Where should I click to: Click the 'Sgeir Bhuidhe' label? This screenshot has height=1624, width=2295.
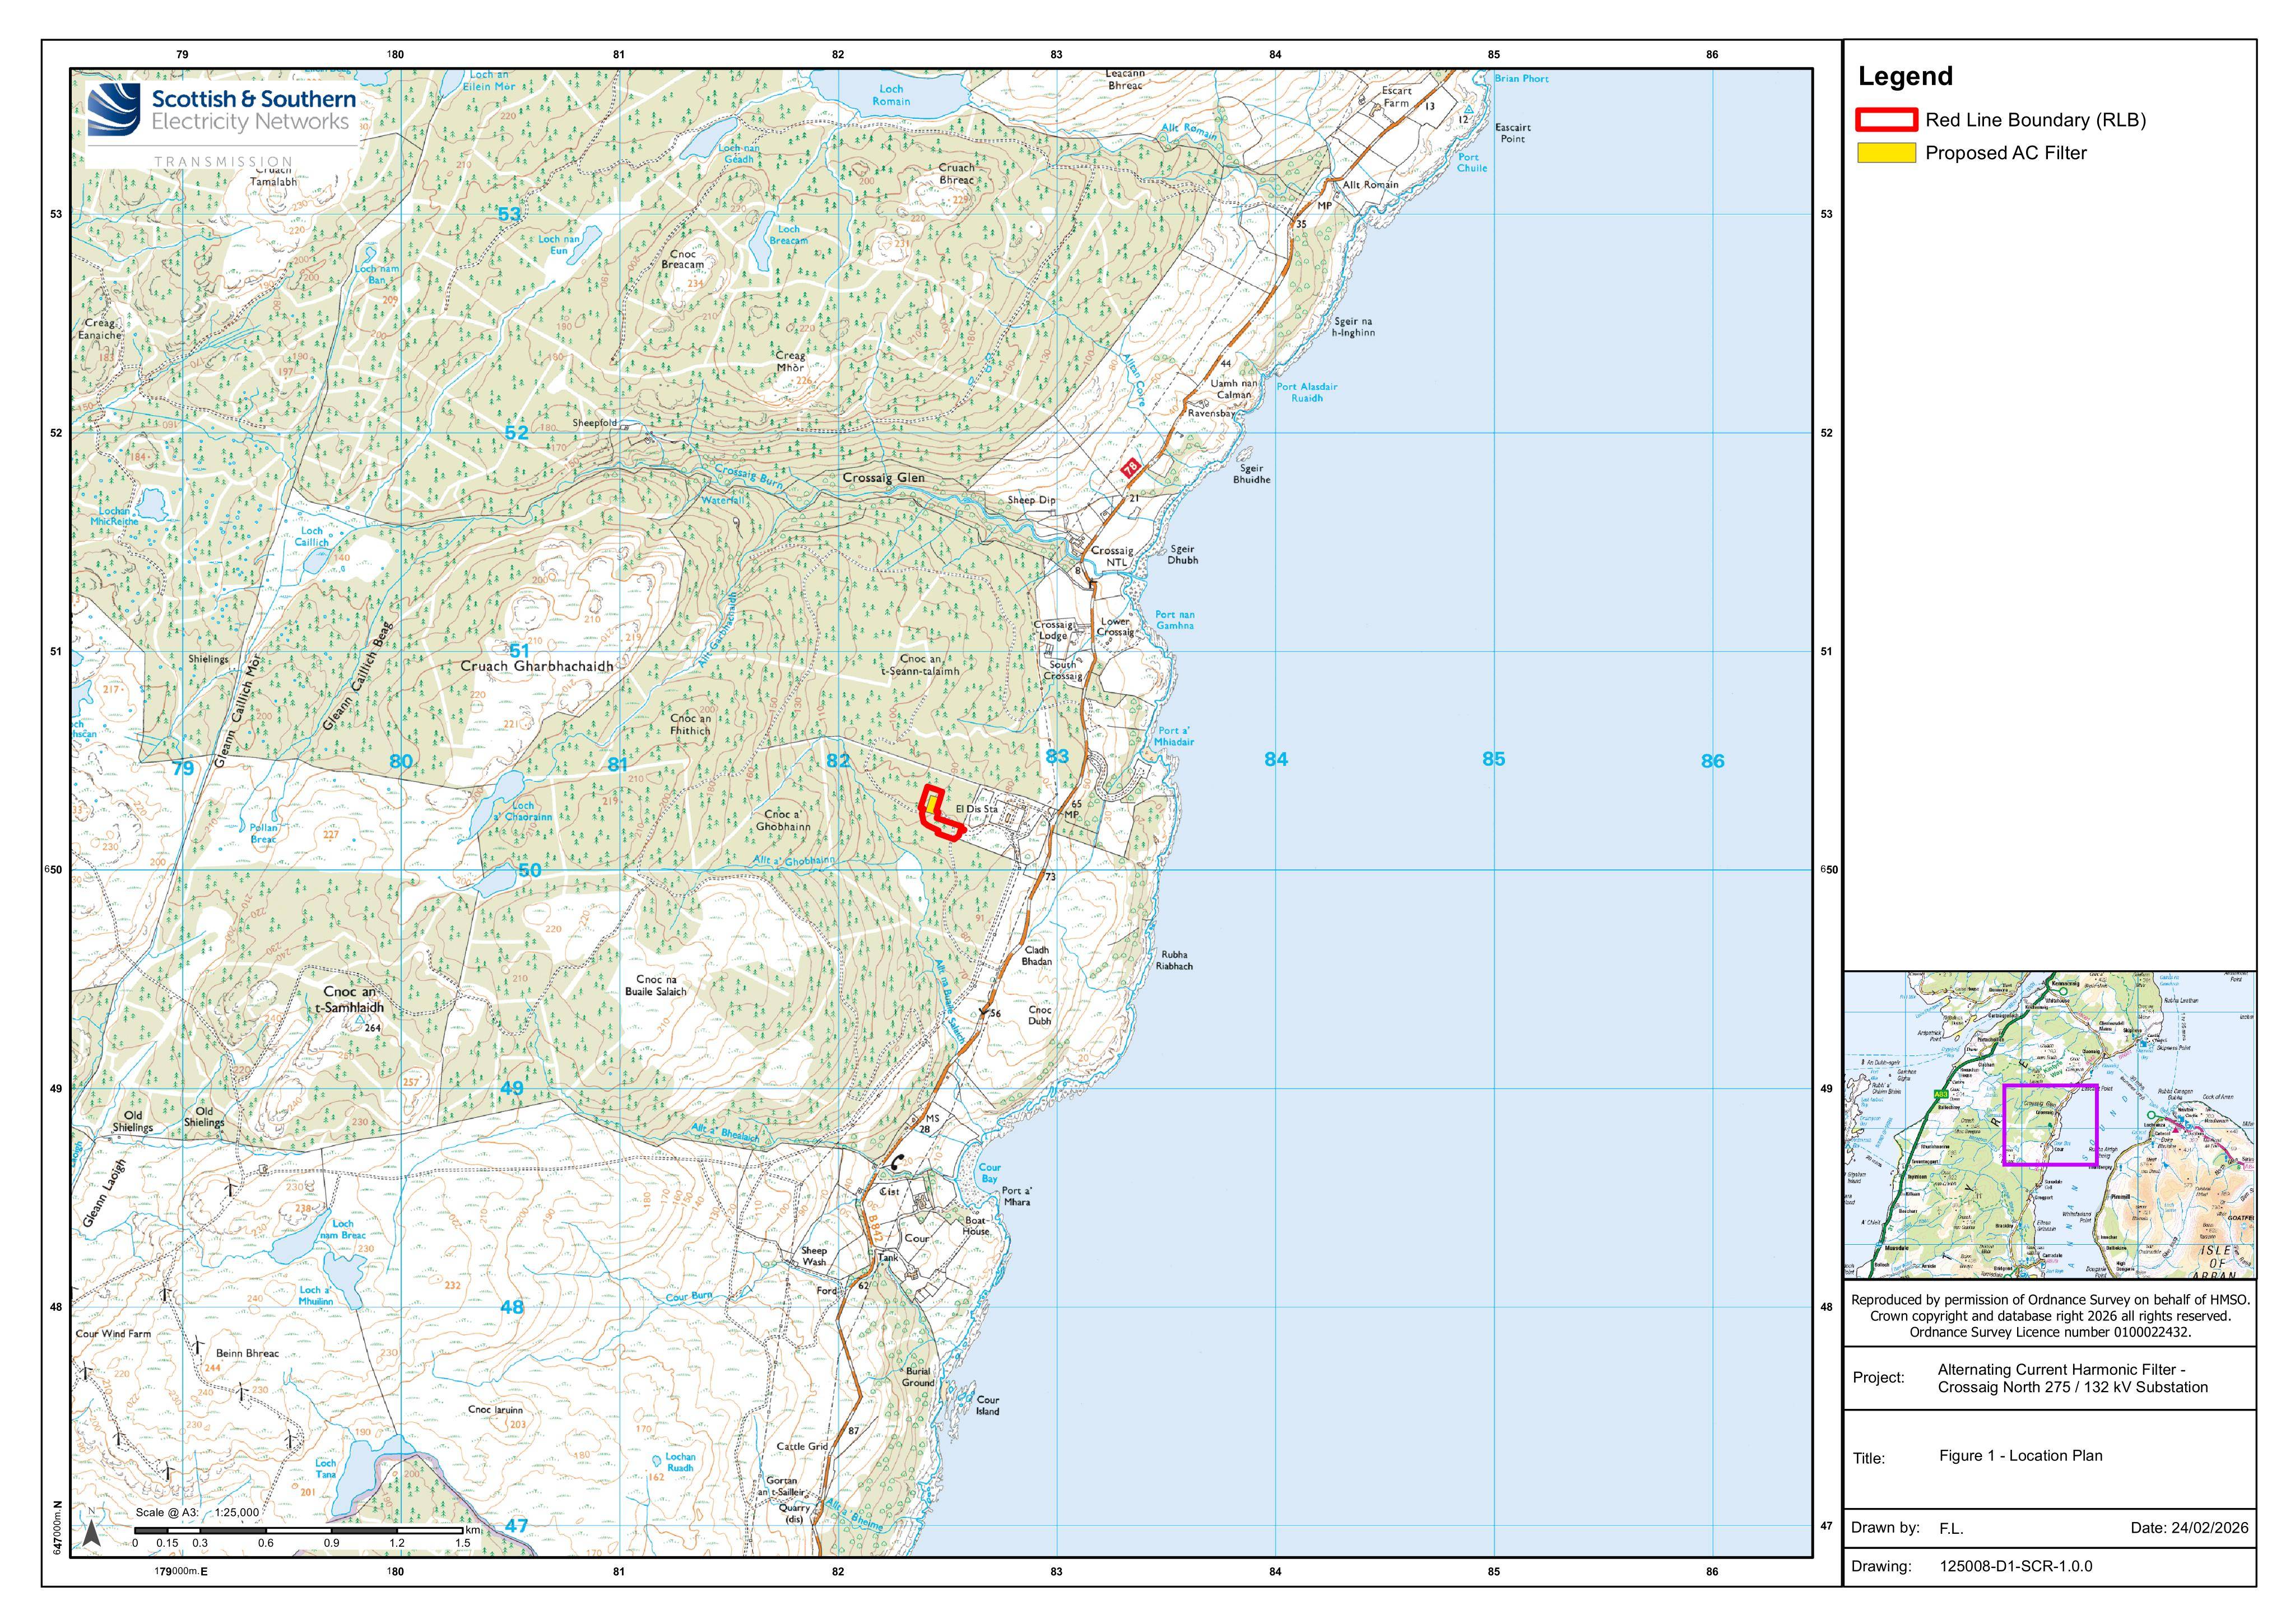1252,474
